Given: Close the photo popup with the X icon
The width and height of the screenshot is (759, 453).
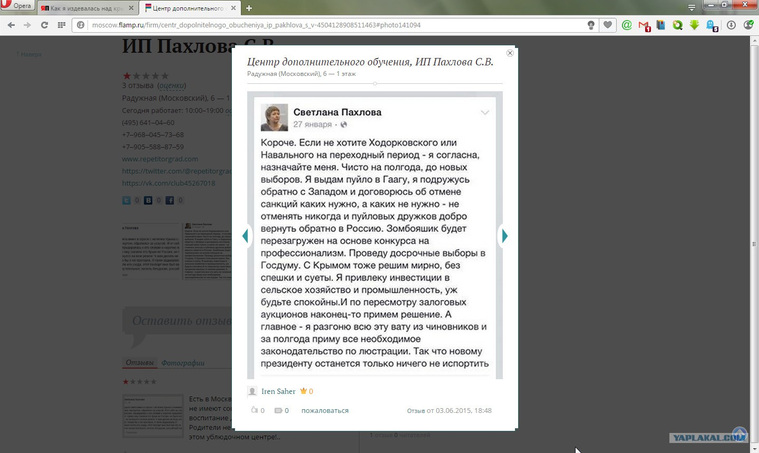Looking at the screenshot, I should pos(510,53).
